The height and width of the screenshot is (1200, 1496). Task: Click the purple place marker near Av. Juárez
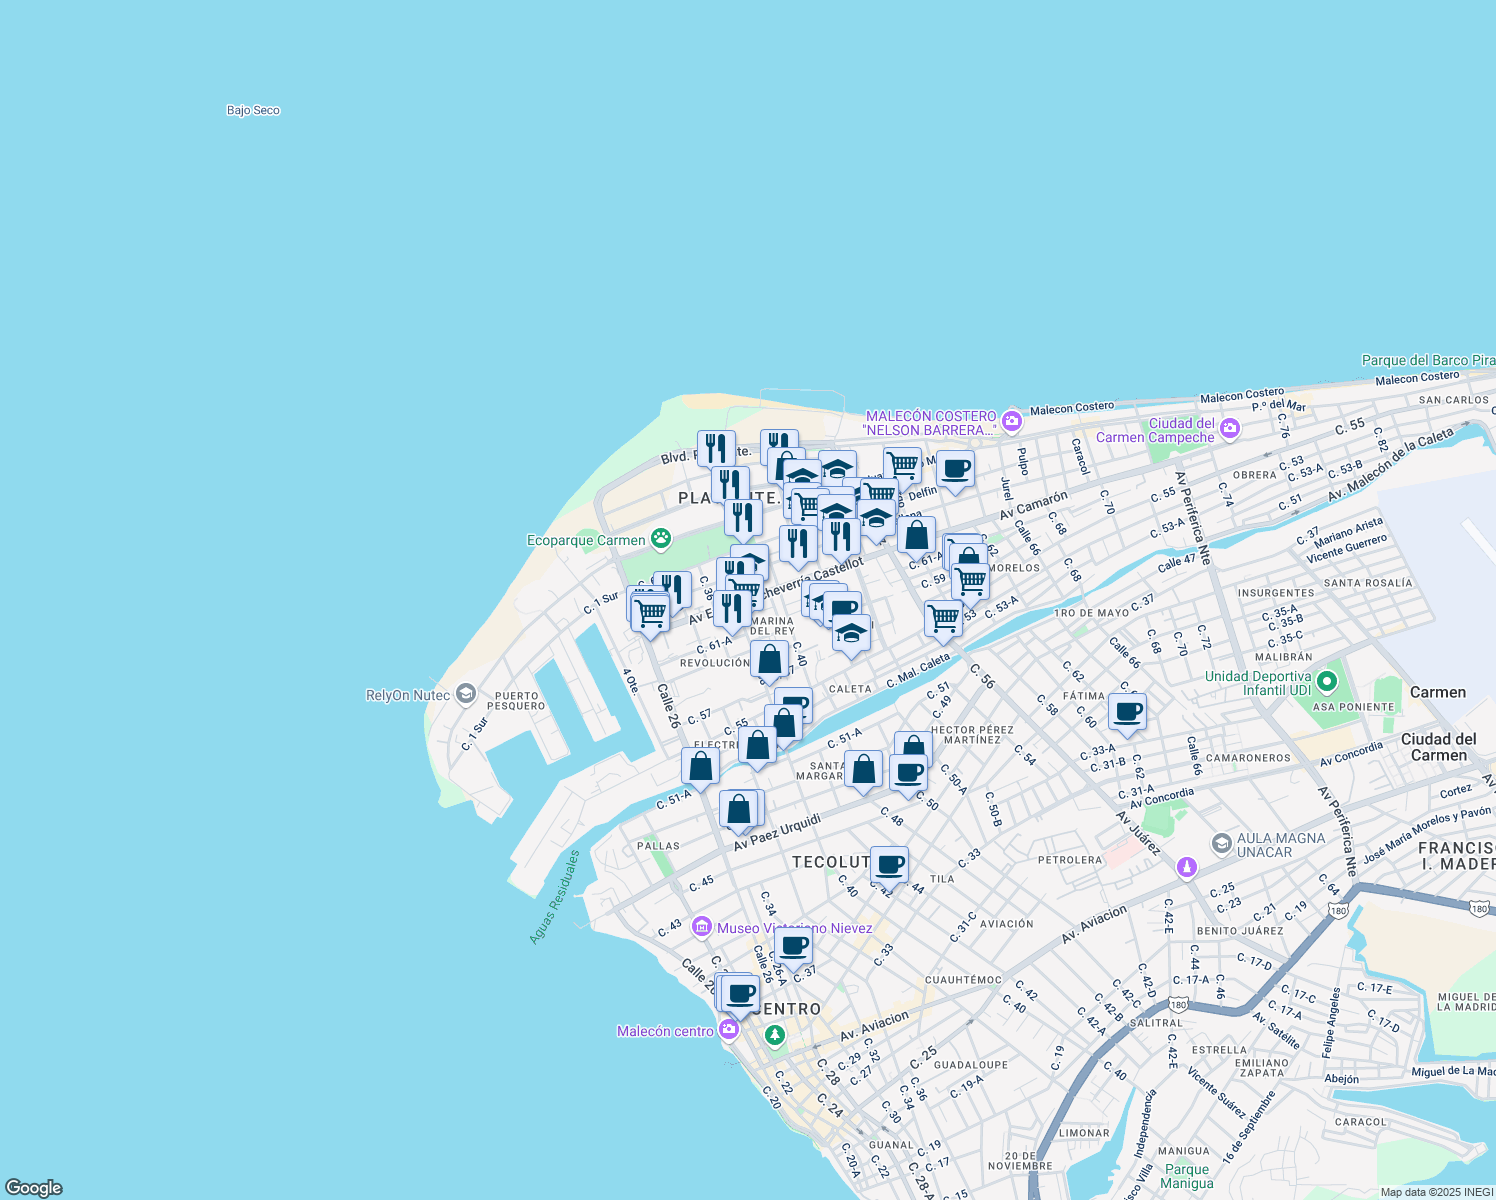(x=1186, y=867)
